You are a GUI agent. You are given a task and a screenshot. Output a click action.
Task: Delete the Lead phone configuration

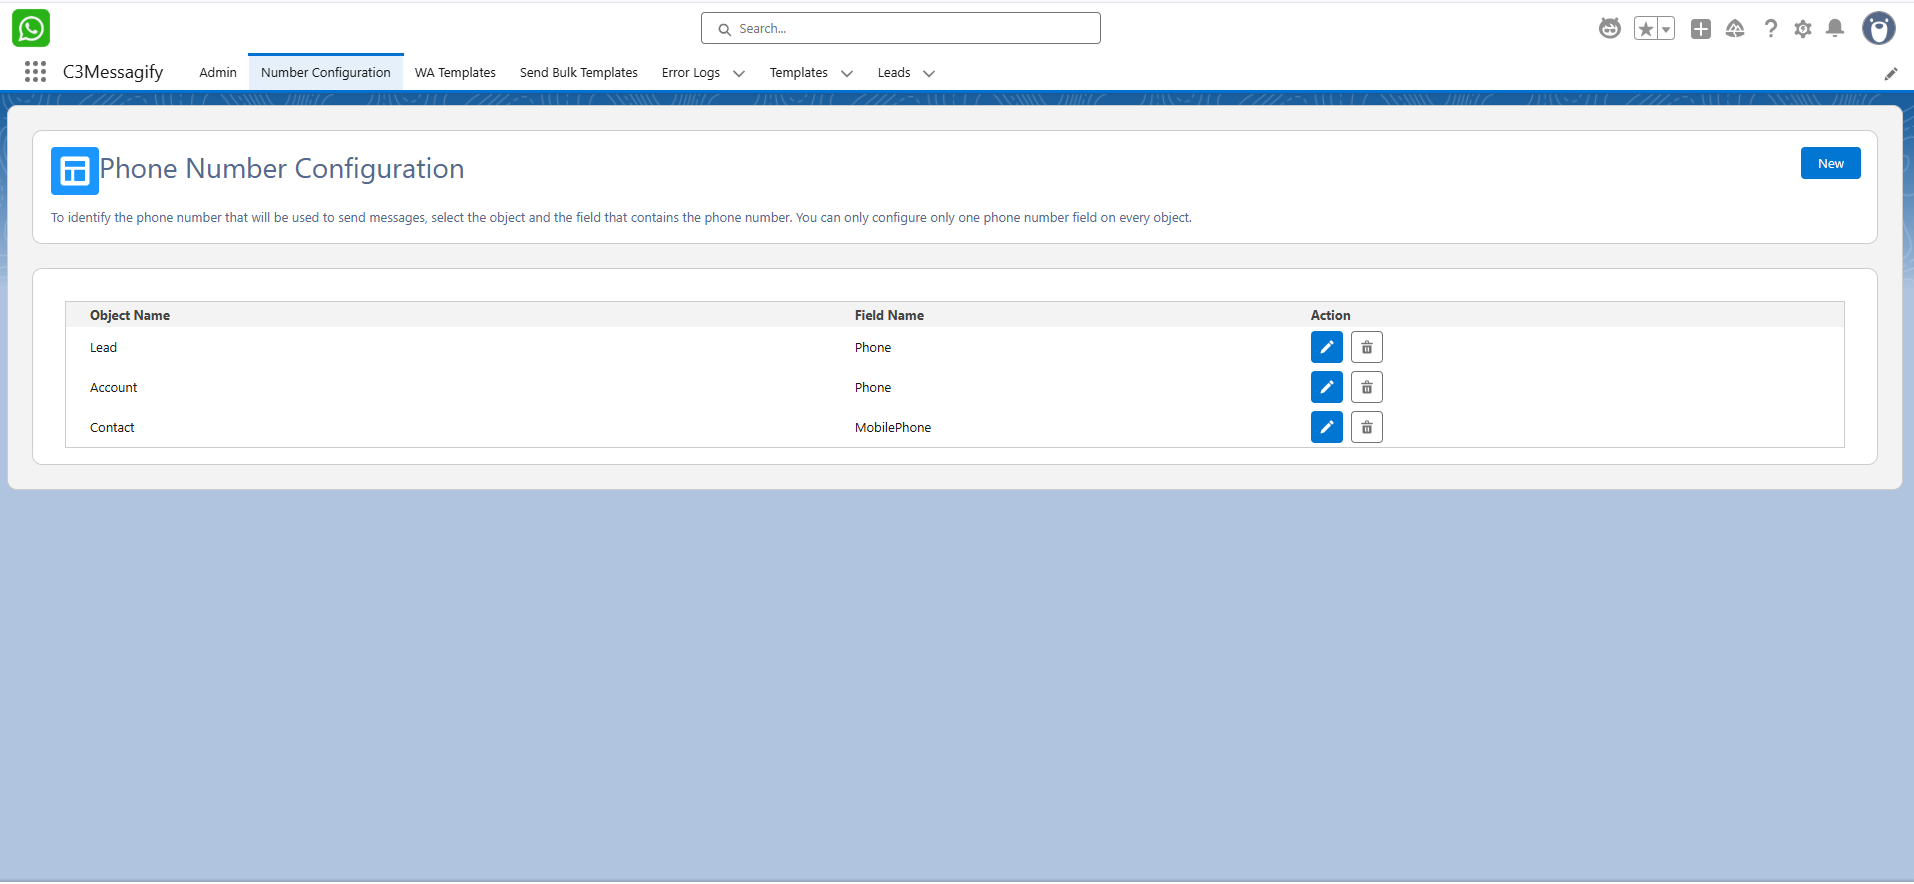tap(1366, 347)
